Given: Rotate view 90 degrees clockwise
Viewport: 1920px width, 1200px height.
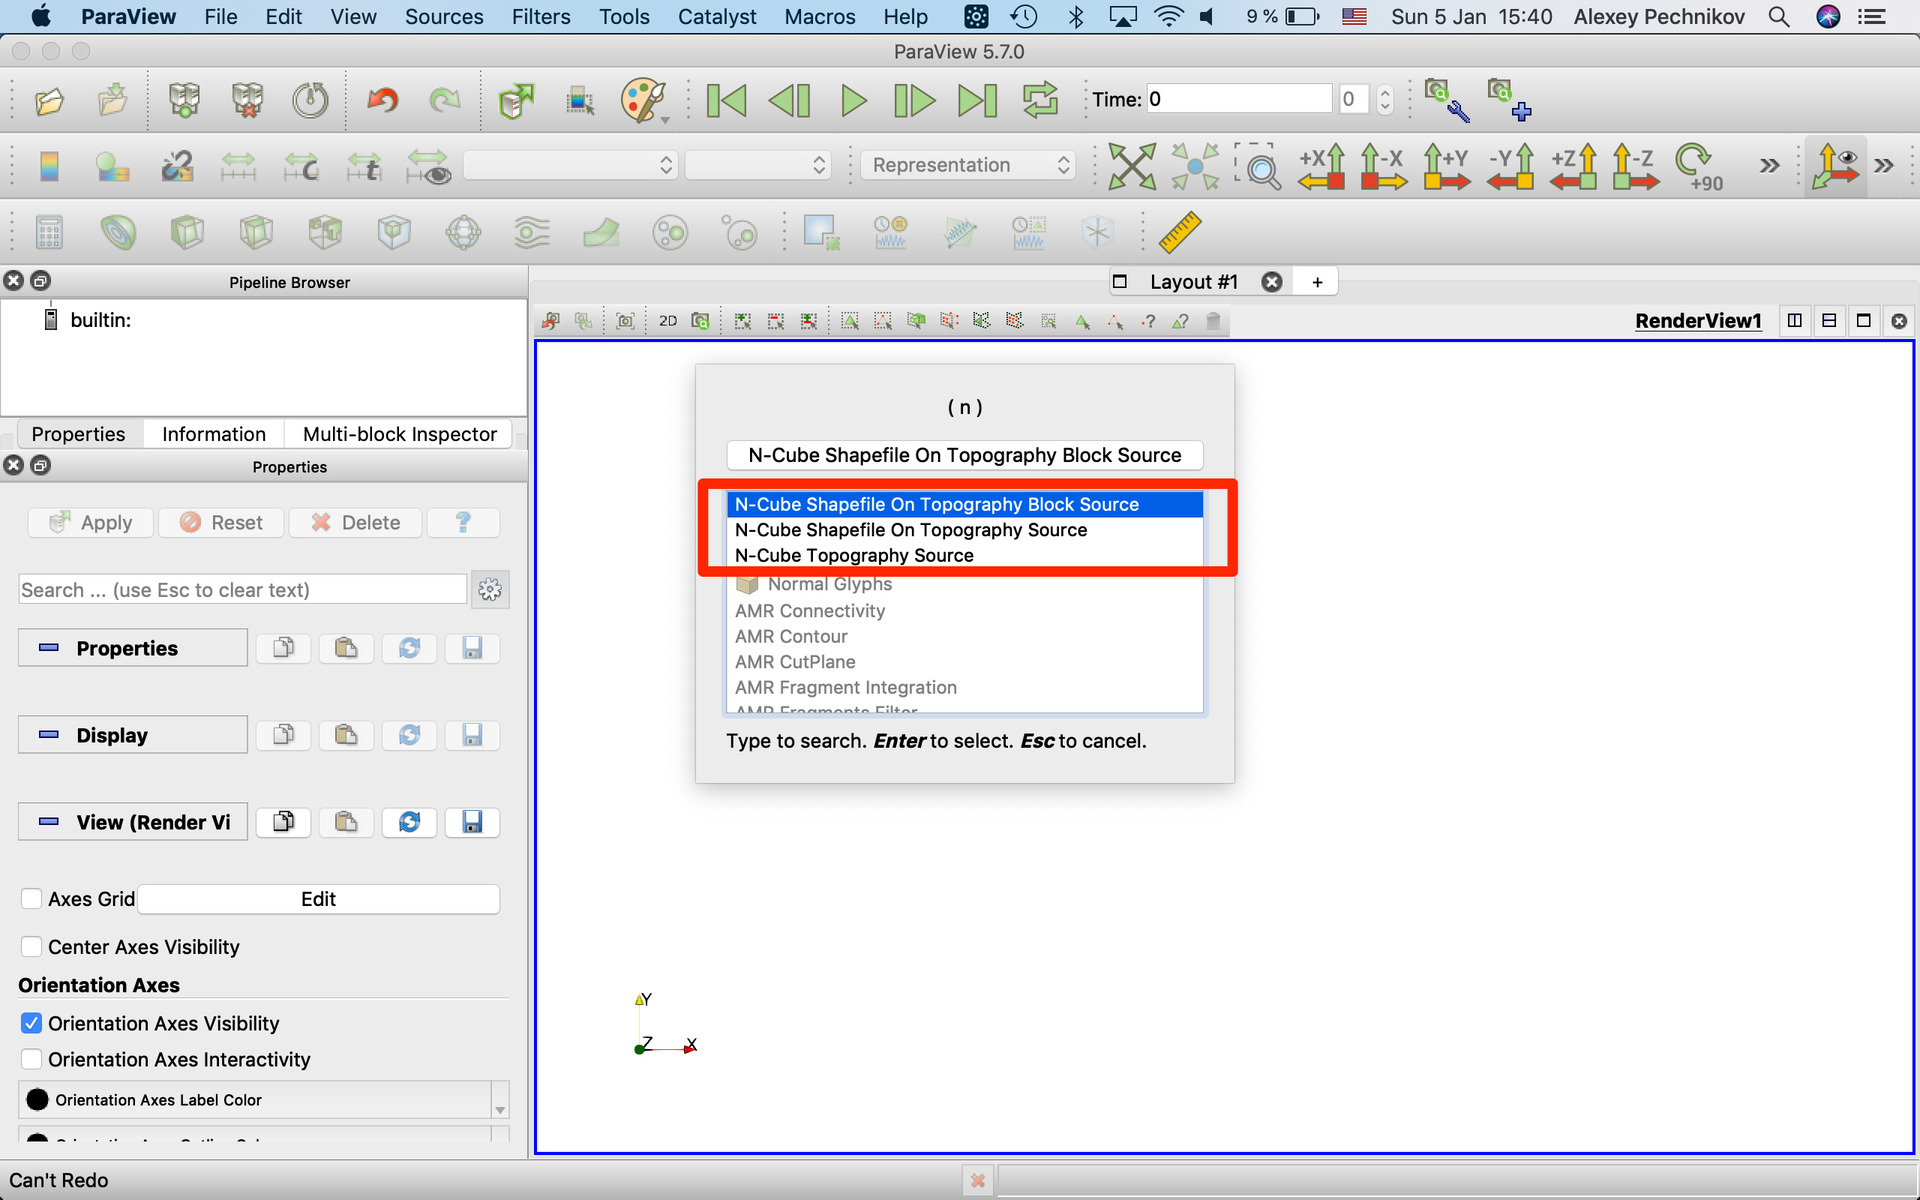Looking at the screenshot, I should (1699, 166).
